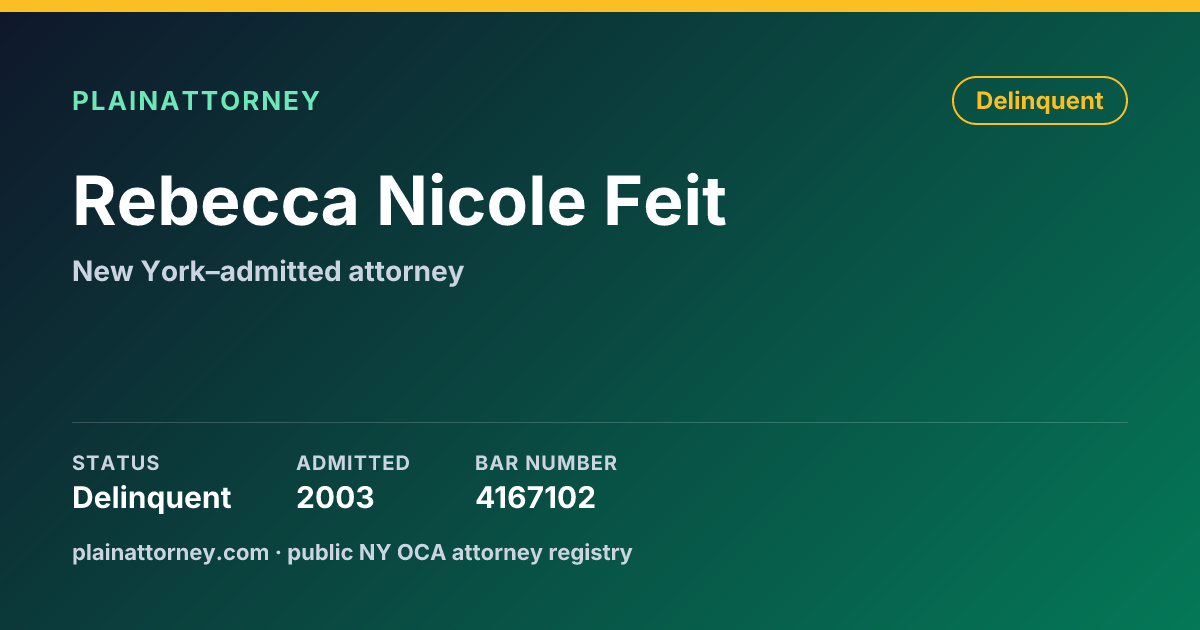This screenshot has width=1200, height=630.
Task: Click the public NY OCA attorney registry text
Action: point(460,552)
